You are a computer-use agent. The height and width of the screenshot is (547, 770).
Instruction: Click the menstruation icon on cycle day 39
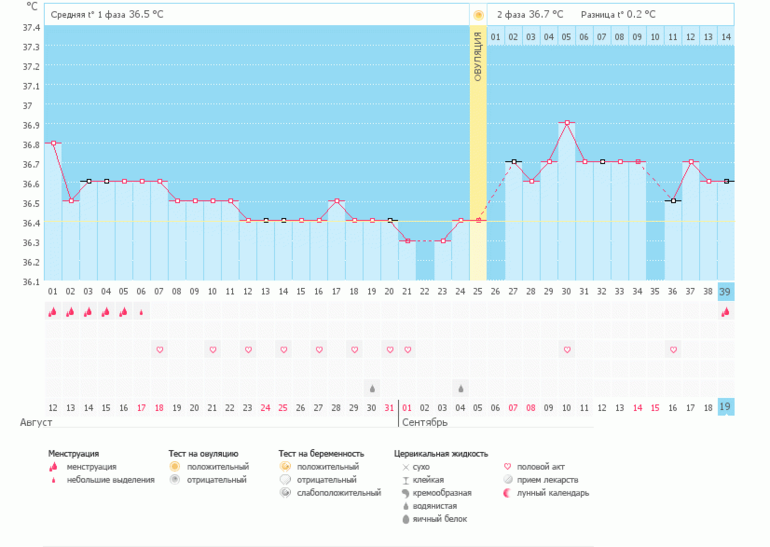coord(726,312)
